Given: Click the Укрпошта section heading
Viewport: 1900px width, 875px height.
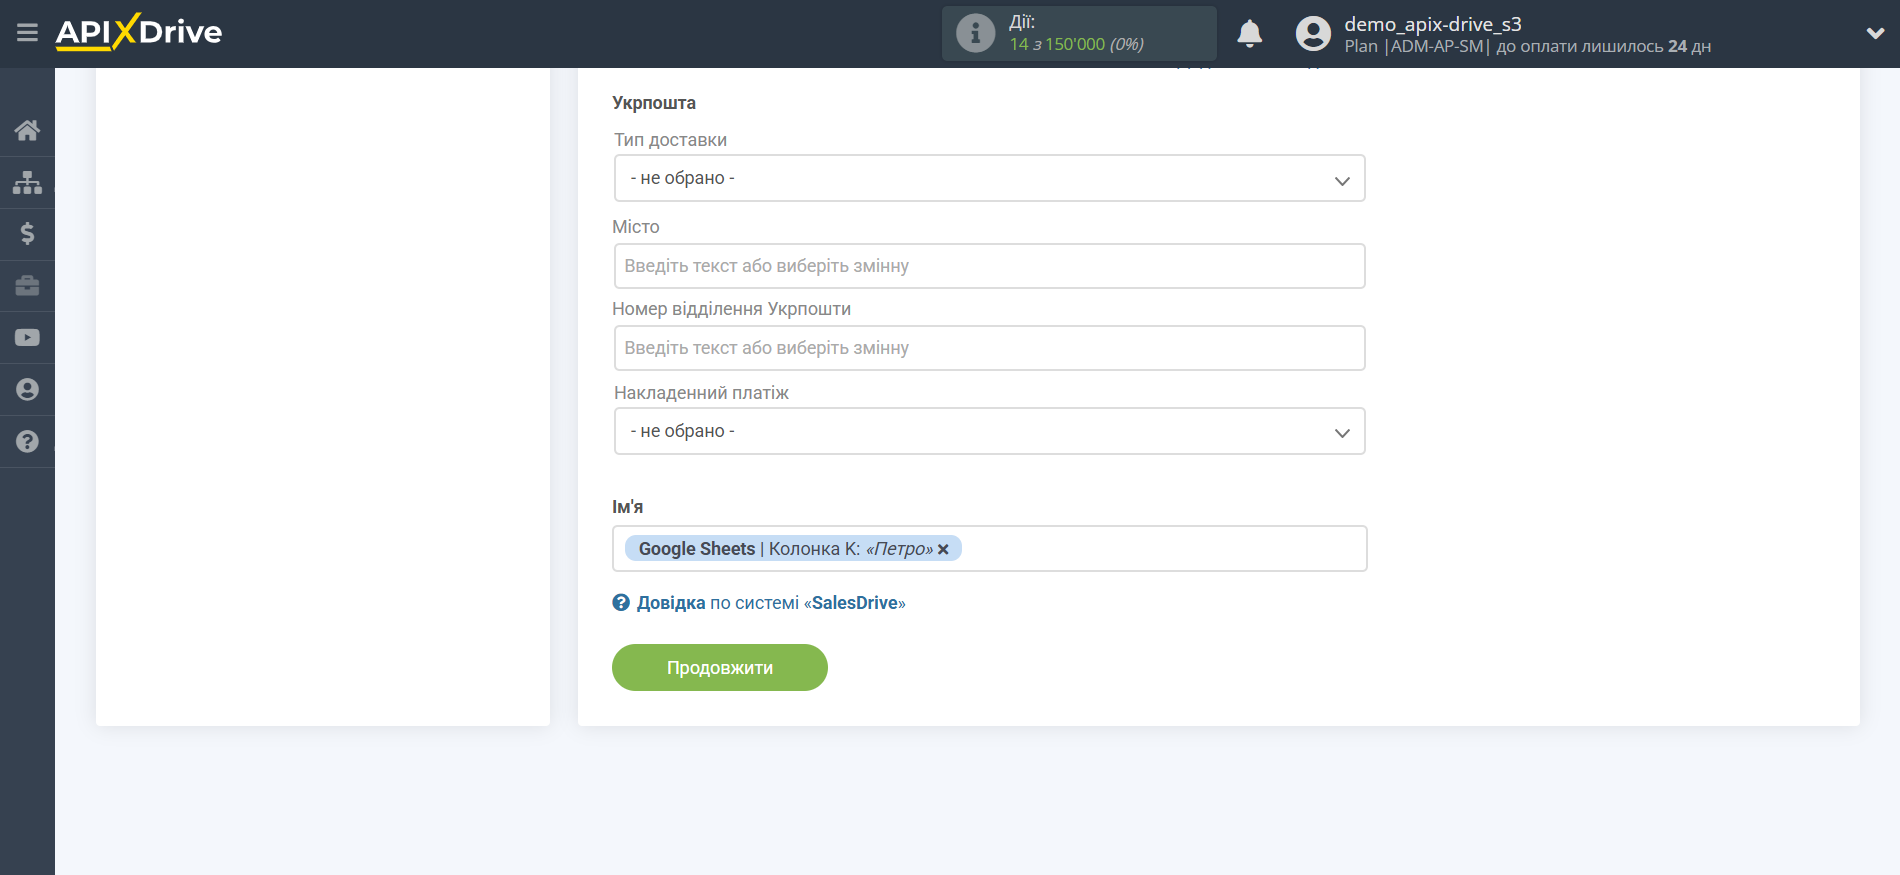Looking at the screenshot, I should click(654, 103).
